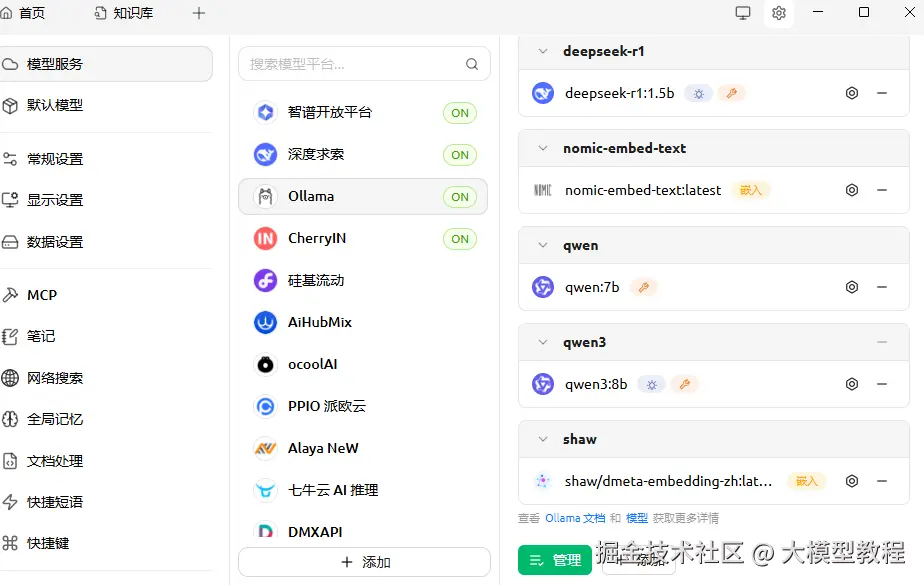Open the 模型 link below model list
This screenshot has height=585, width=924.
[636, 518]
